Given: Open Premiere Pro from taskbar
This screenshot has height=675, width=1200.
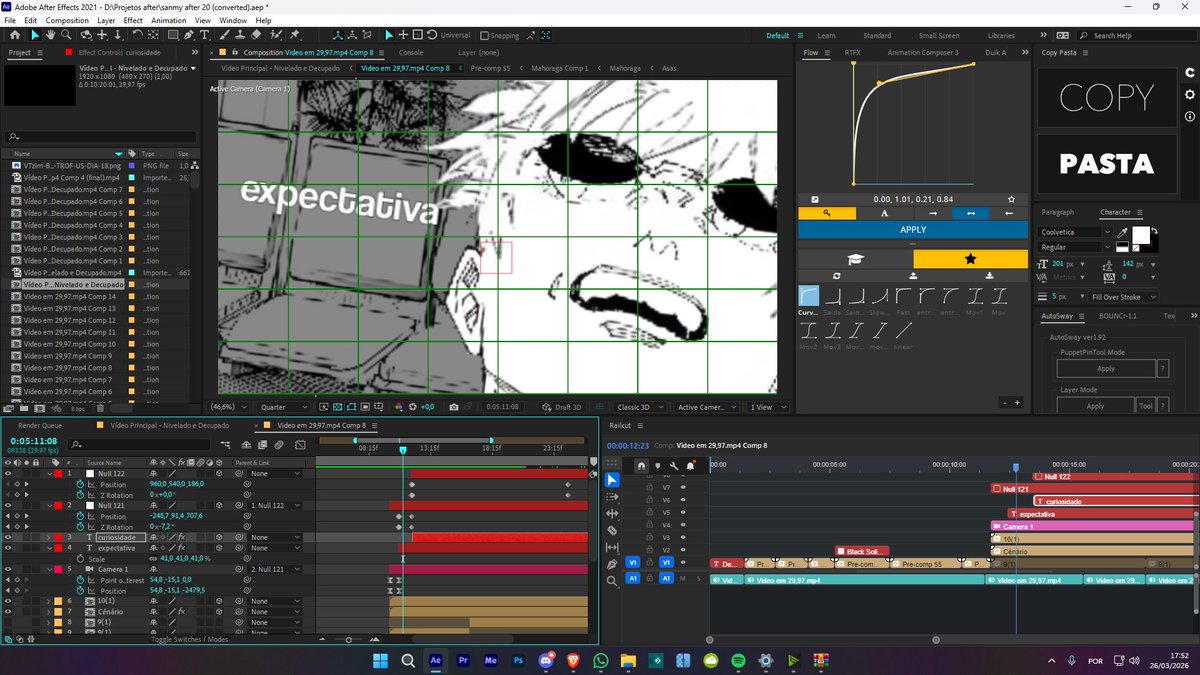Looking at the screenshot, I should click(463, 661).
